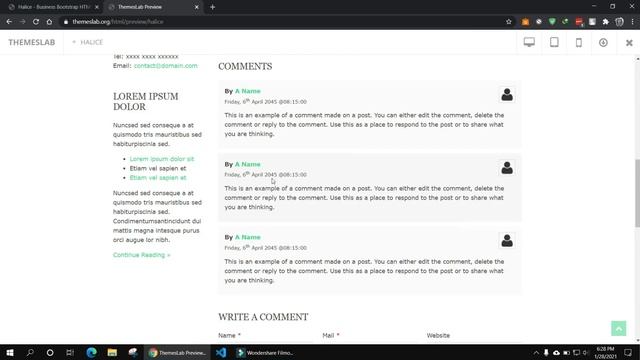
Task: Open the notification center icon
Action: point(628,353)
